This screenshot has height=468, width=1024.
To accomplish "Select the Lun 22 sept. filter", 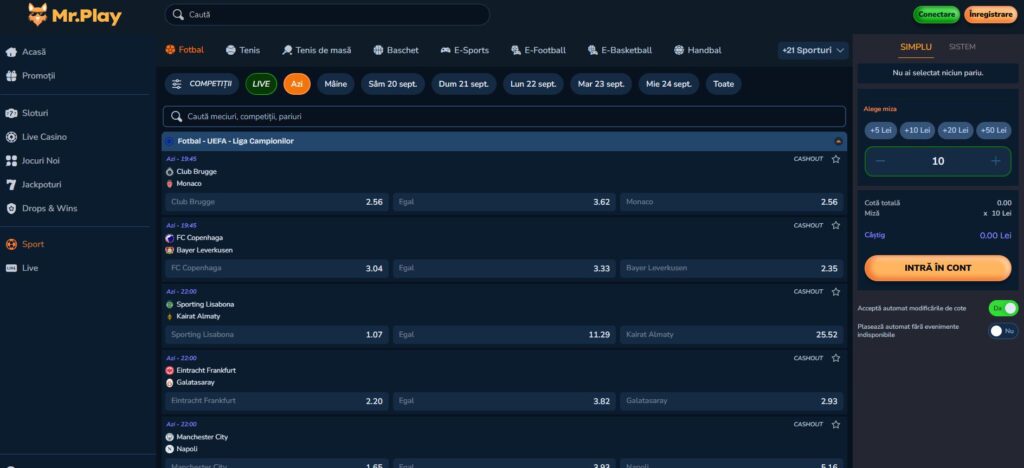I will click(534, 84).
